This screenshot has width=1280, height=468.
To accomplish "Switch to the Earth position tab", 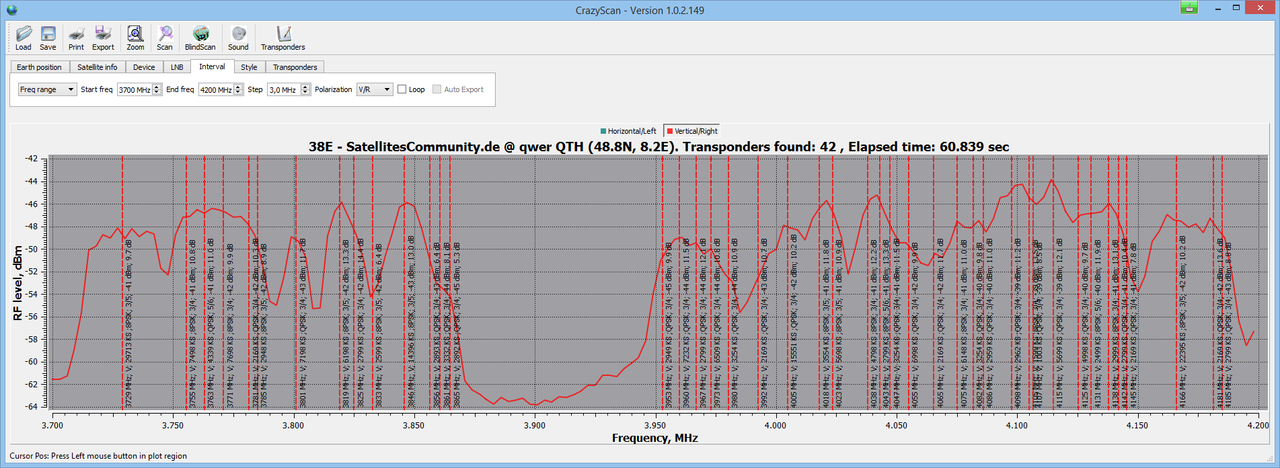I will pyautogui.click(x=39, y=67).
